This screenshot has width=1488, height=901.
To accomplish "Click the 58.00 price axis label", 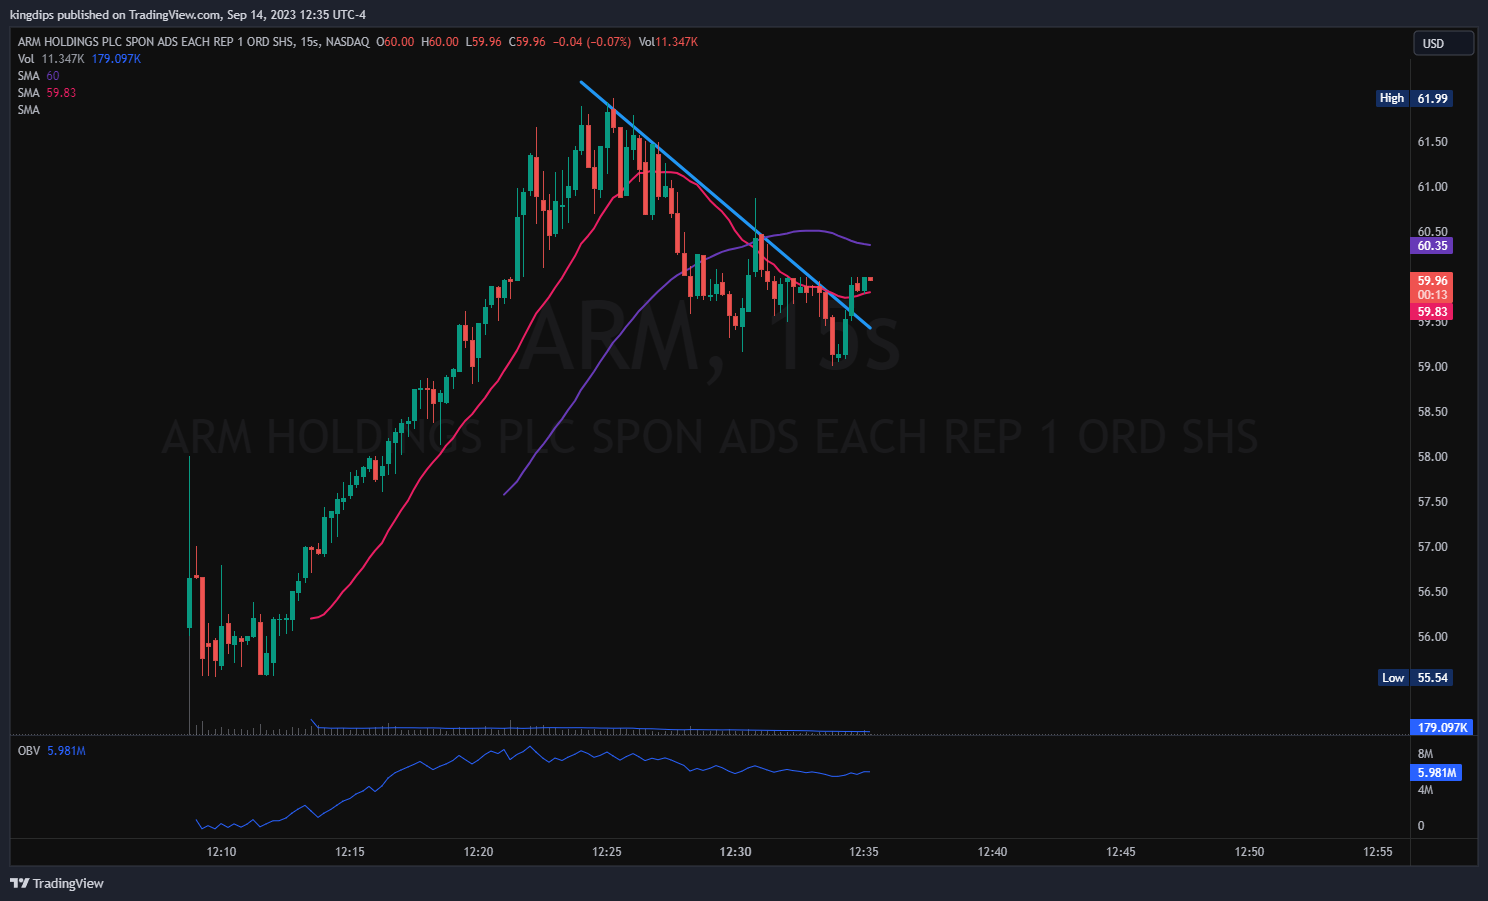I will pyautogui.click(x=1432, y=457).
